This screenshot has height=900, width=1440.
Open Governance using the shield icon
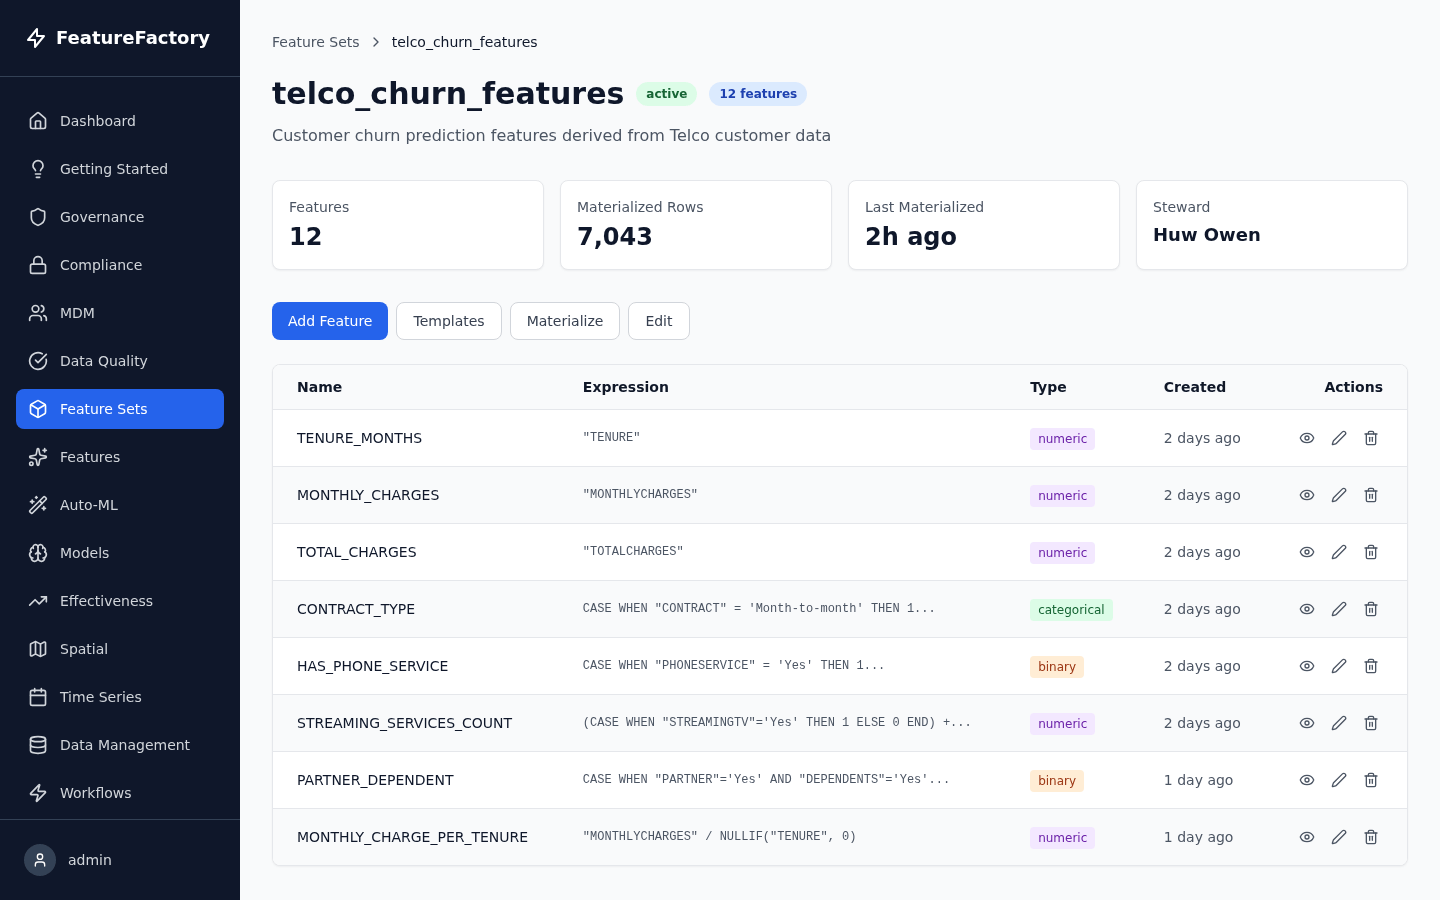tap(38, 217)
